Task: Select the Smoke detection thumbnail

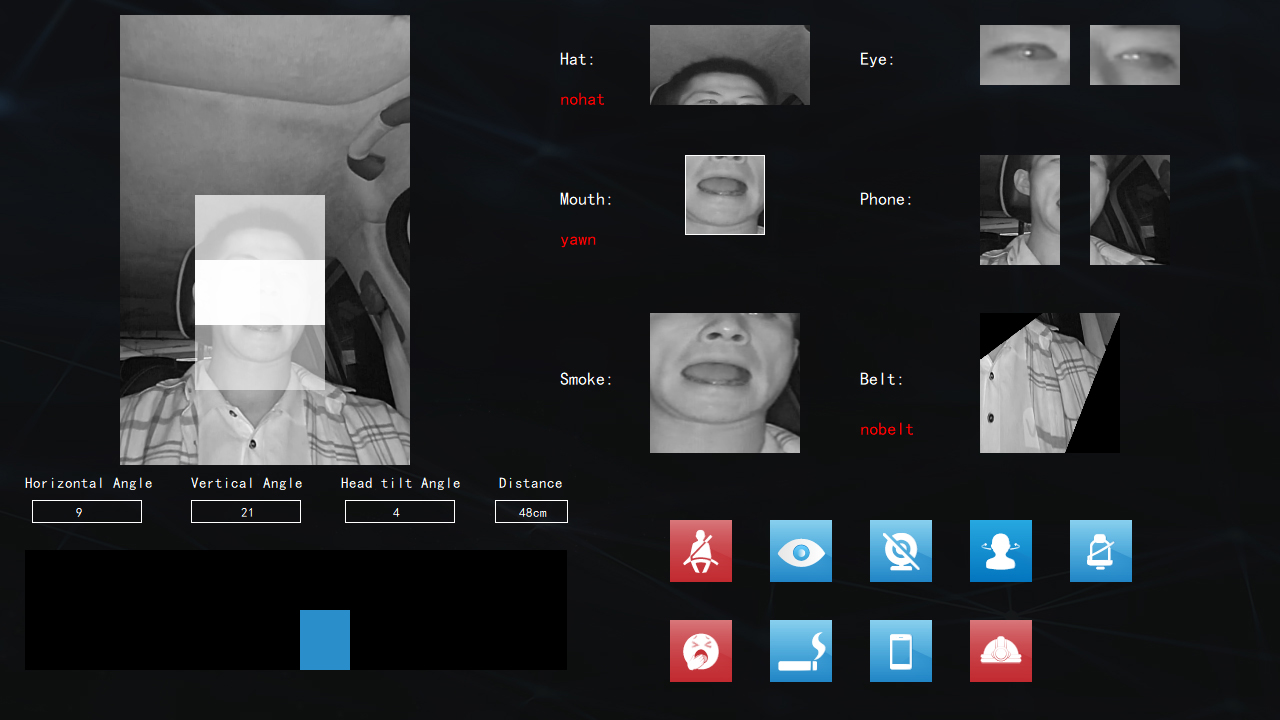Action: pyautogui.click(x=725, y=383)
